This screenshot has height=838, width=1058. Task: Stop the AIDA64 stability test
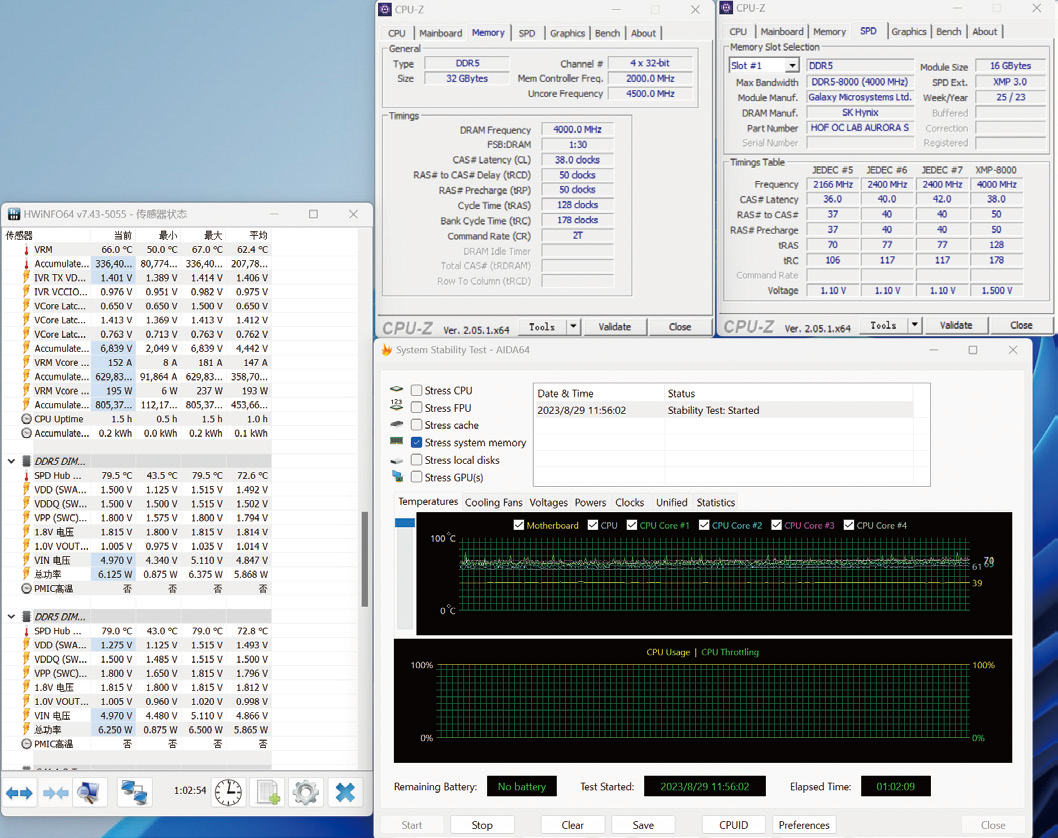click(x=482, y=824)
